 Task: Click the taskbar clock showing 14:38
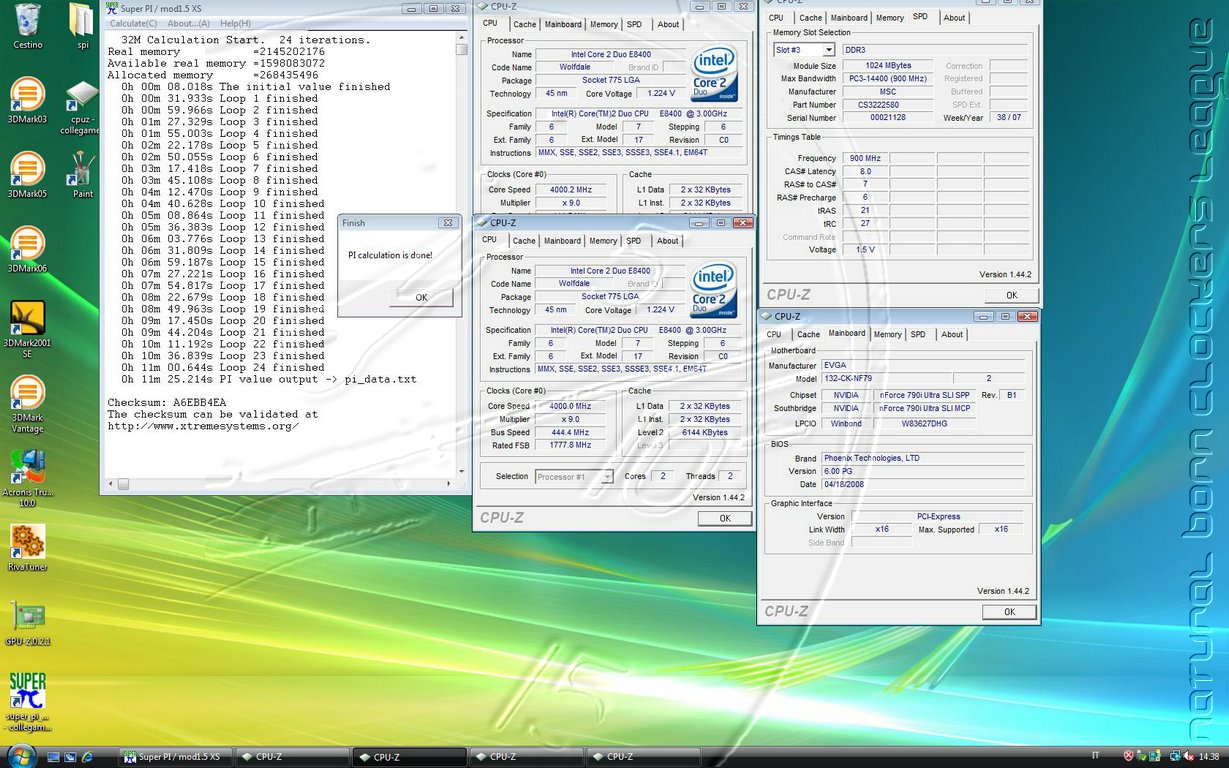(x=1209, y=757)
